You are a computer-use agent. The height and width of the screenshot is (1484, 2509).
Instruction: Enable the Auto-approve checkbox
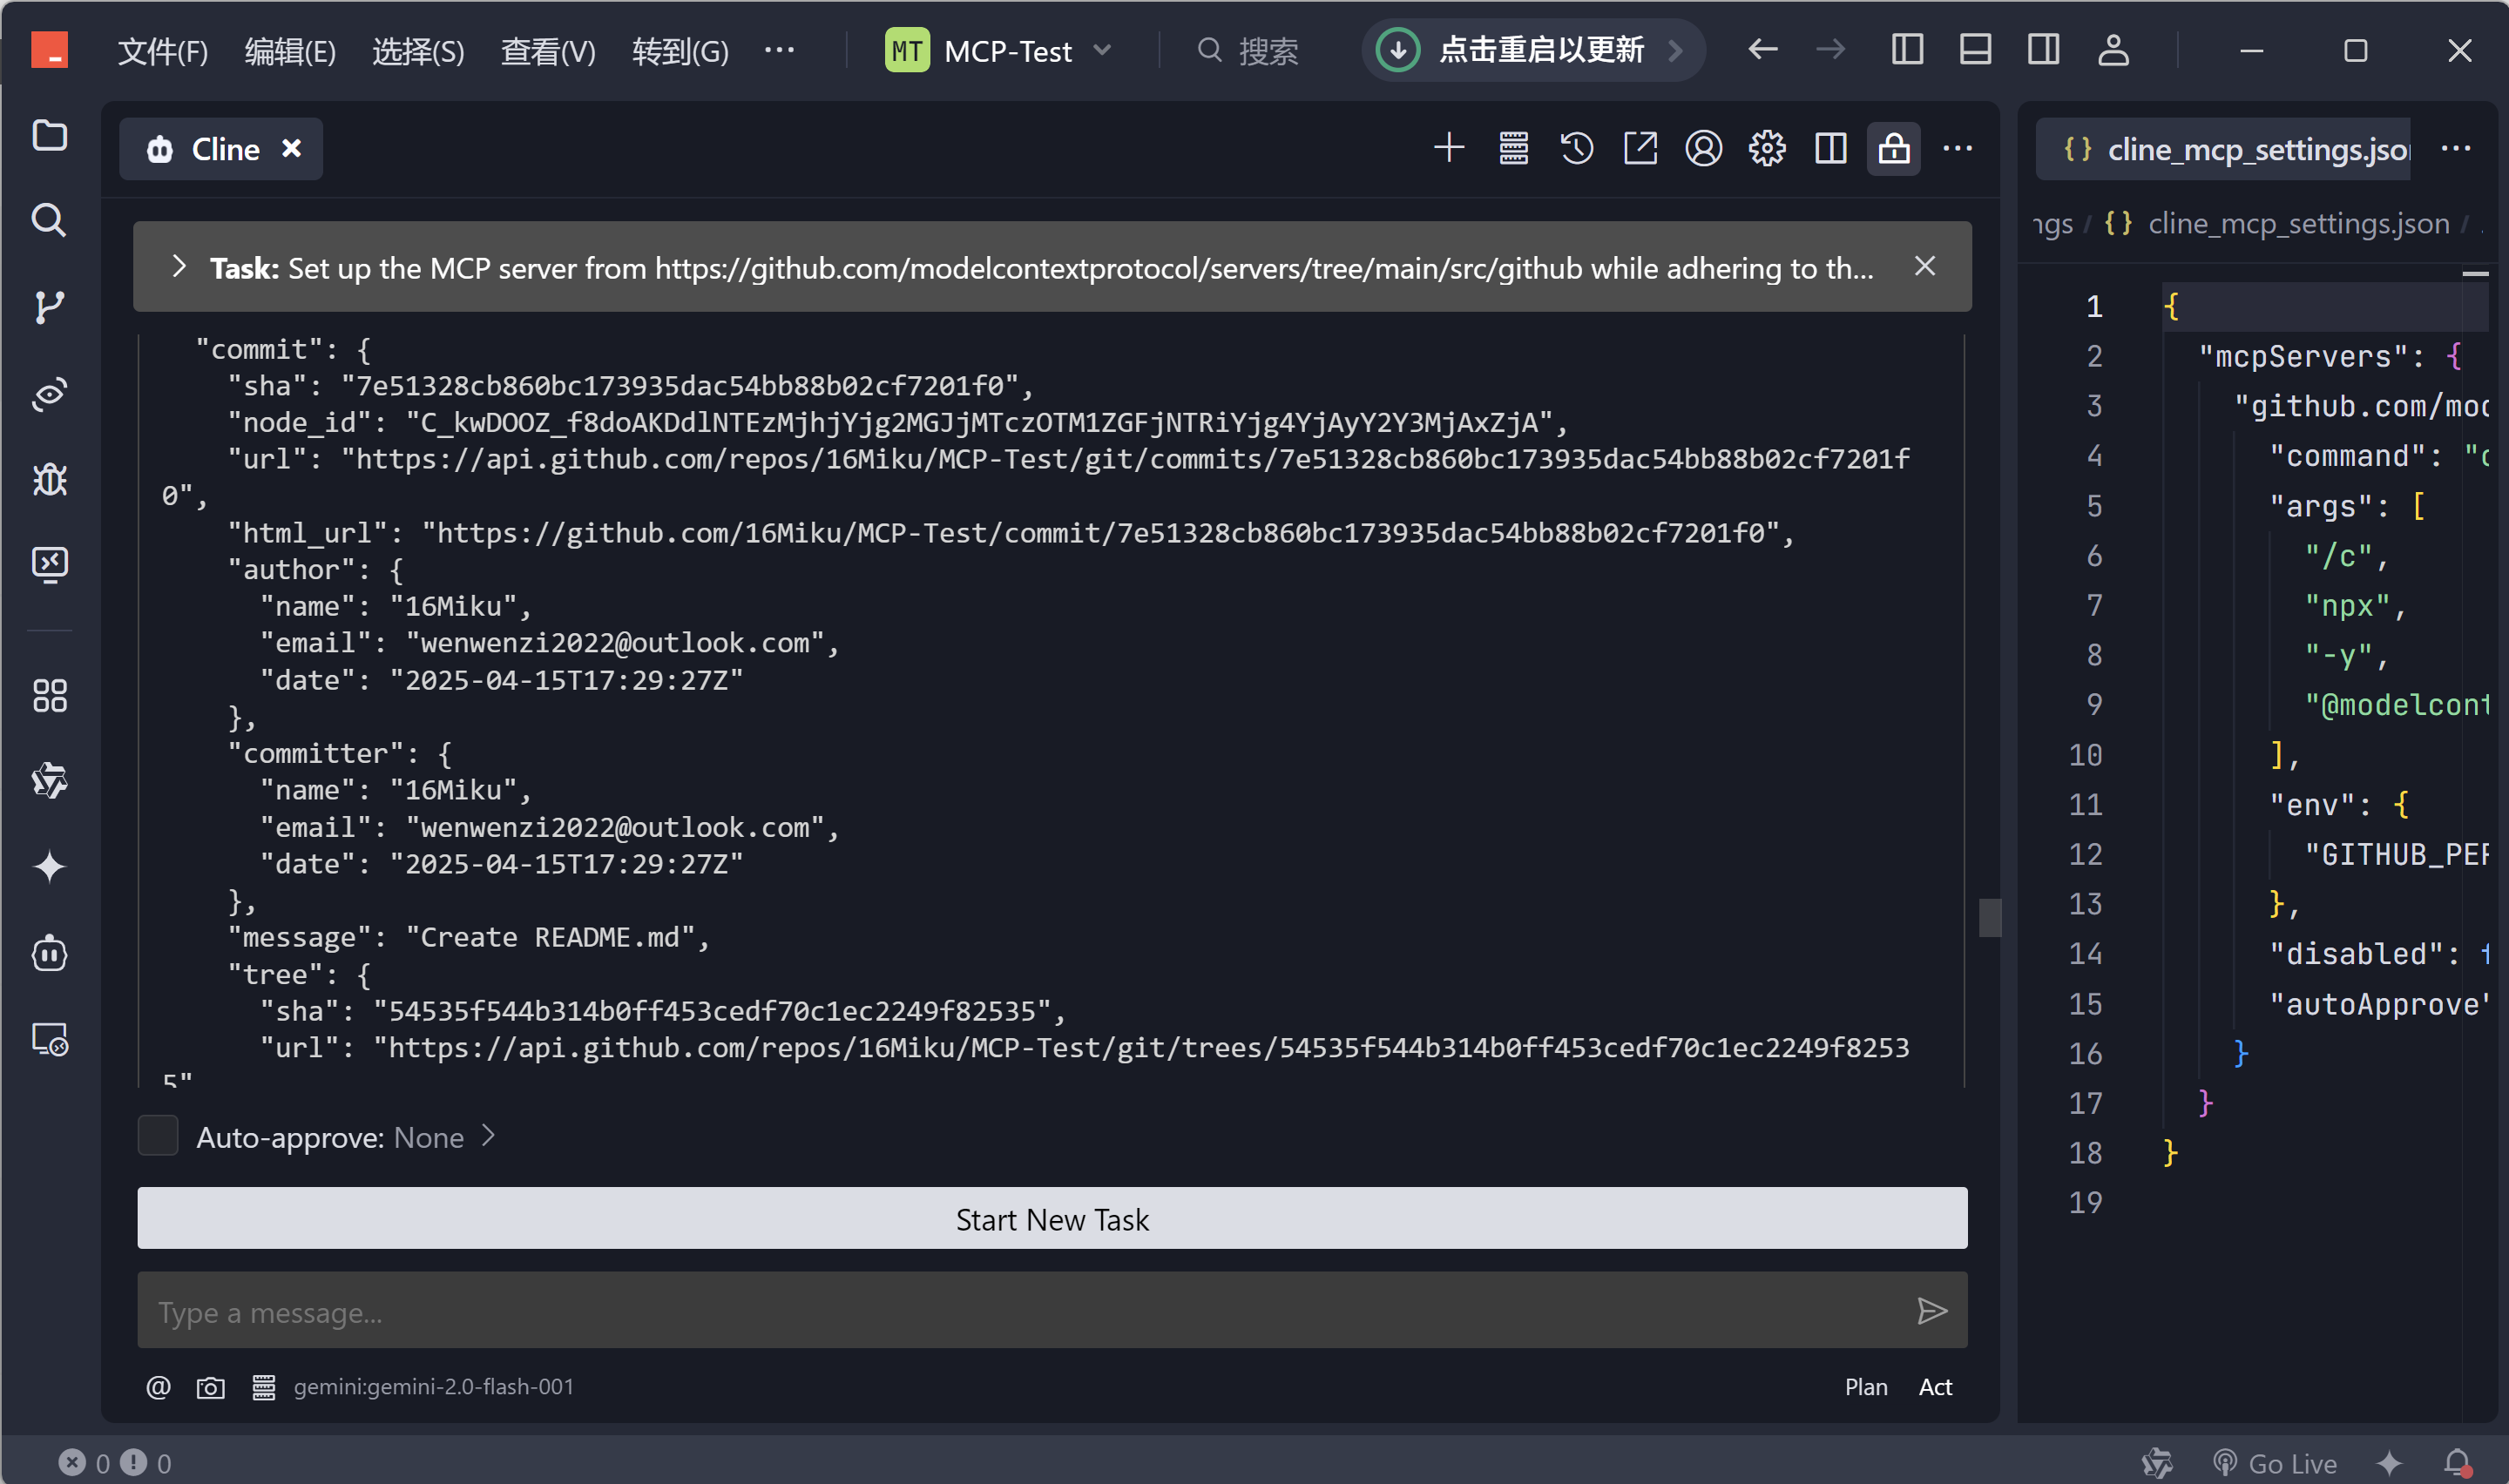point(158,1137)
